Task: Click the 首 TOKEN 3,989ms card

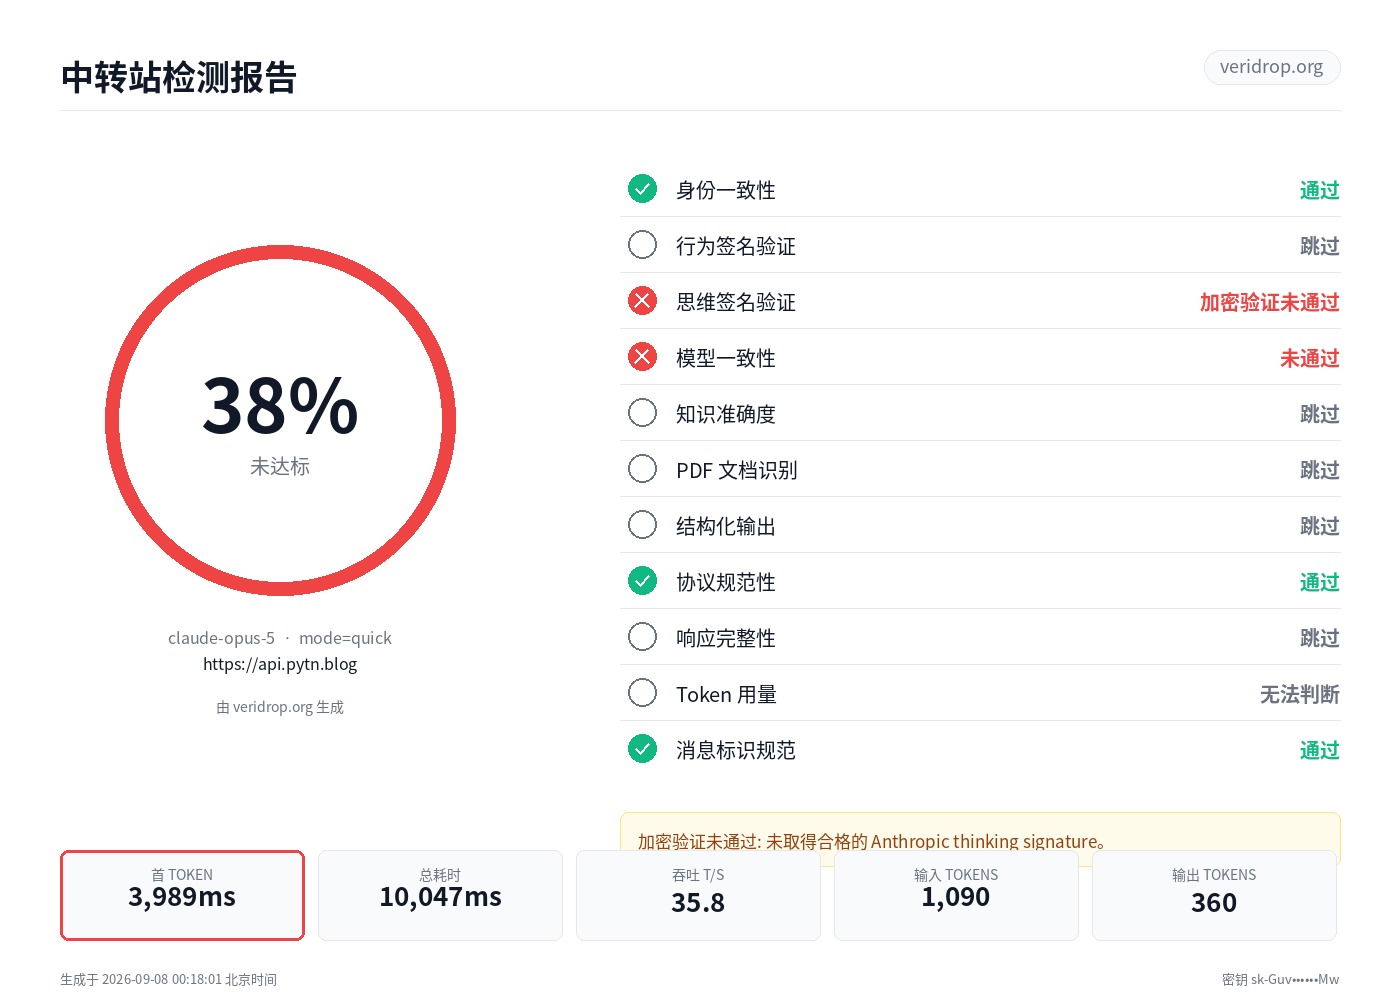Action: point(182,895)
